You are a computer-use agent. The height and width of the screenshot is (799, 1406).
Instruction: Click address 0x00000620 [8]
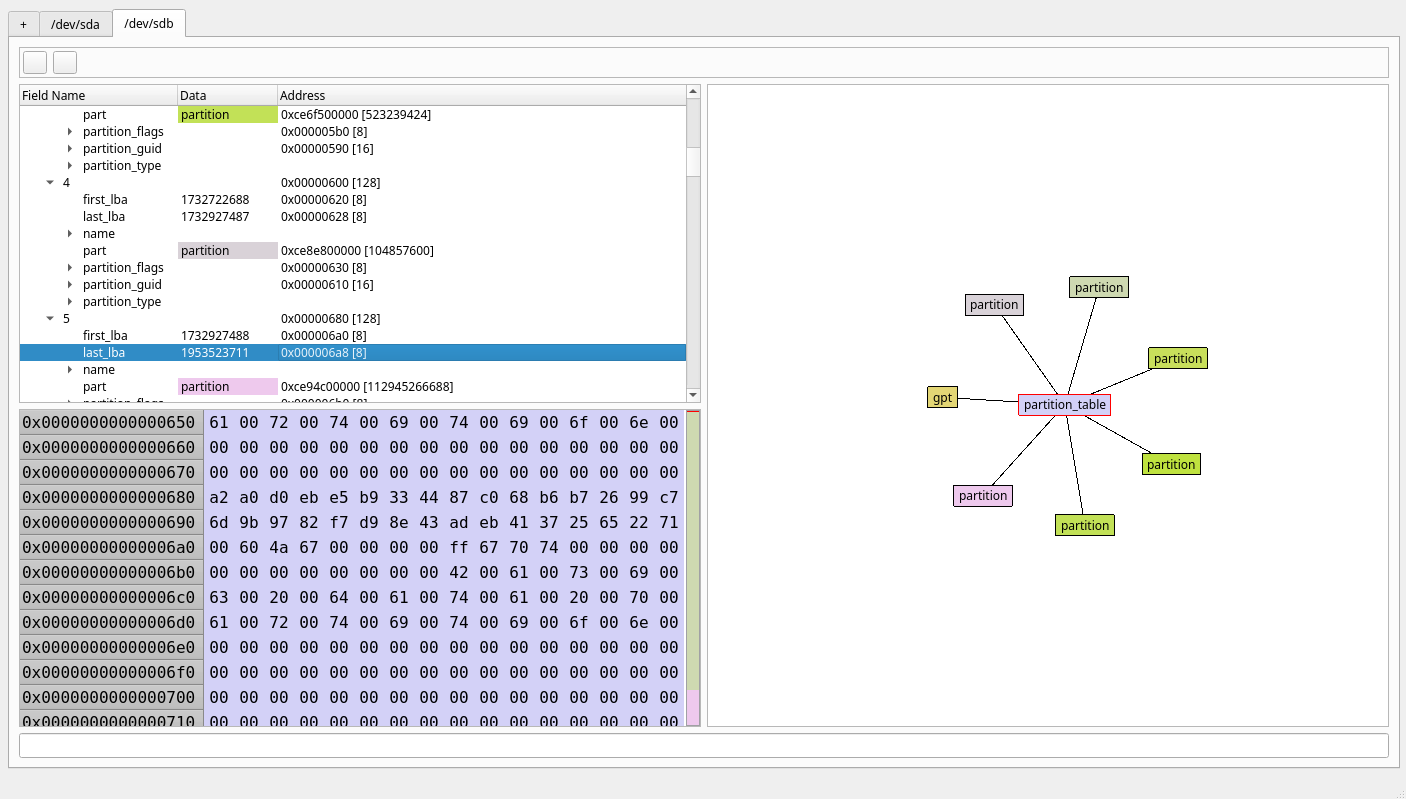[x=324, y=200]
